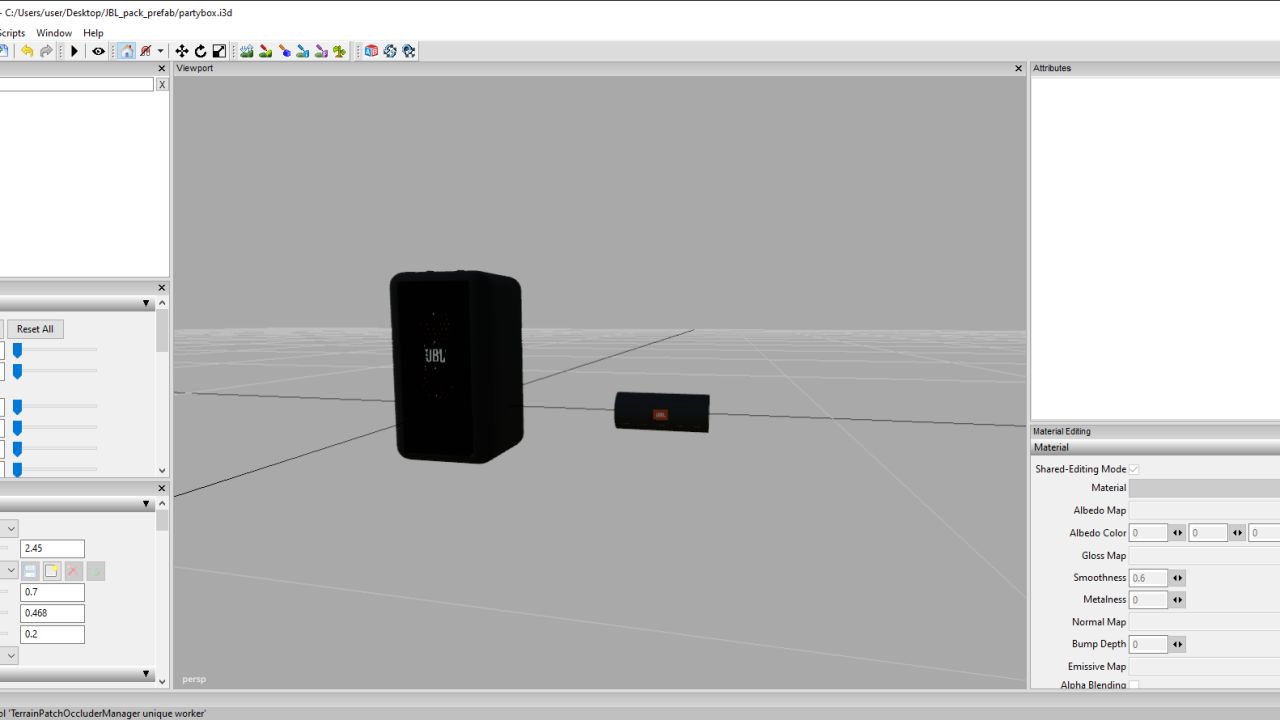The width and height of the screenshot is (1280, 720).
Task: Activate the blue-blob terrain brush icon
Action: (284, 51)
